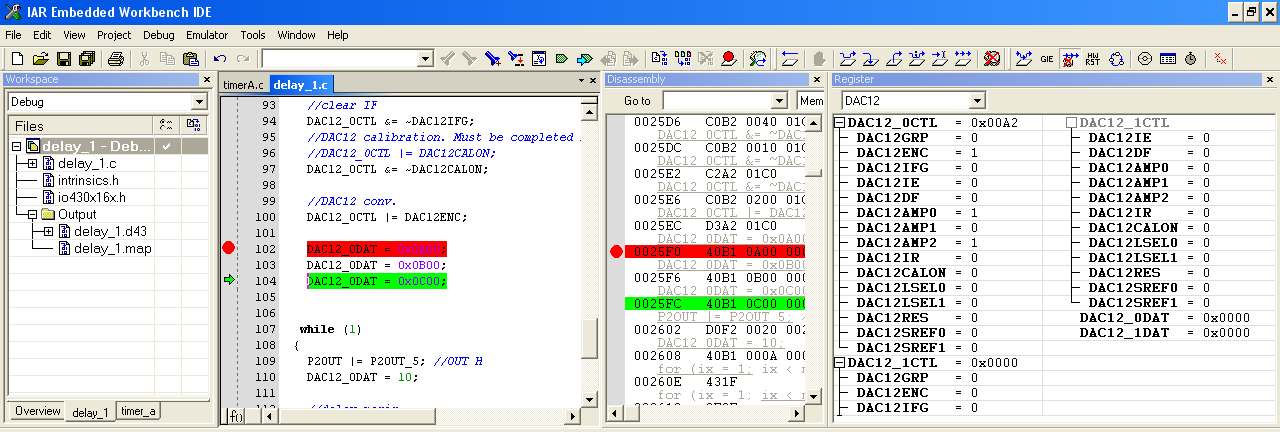Screen dimensions: 1280x432
Task: Collapse the DAC12_1CTL register group with value 0x0000
Action: coord(839,363)
